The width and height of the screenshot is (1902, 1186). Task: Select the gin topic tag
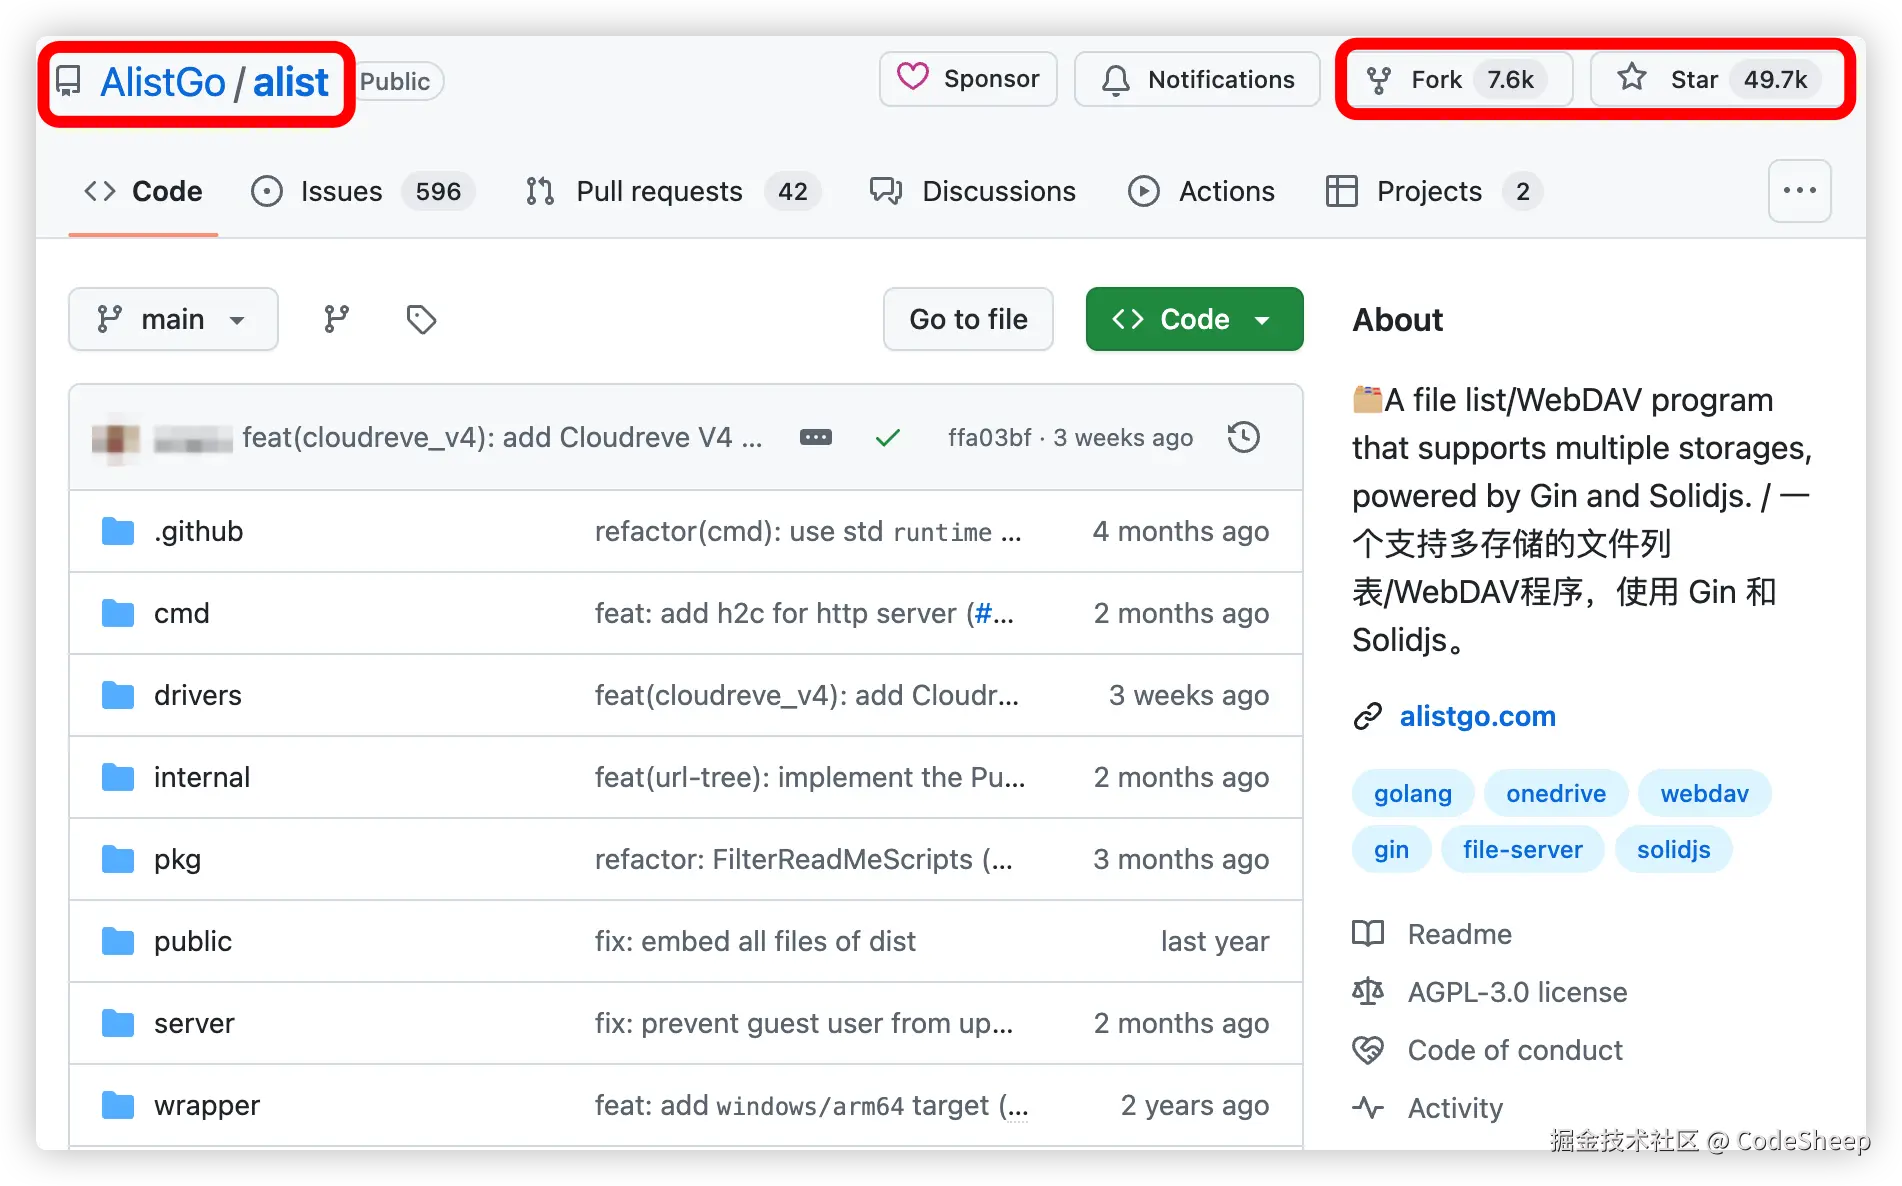pos(1391,849)
